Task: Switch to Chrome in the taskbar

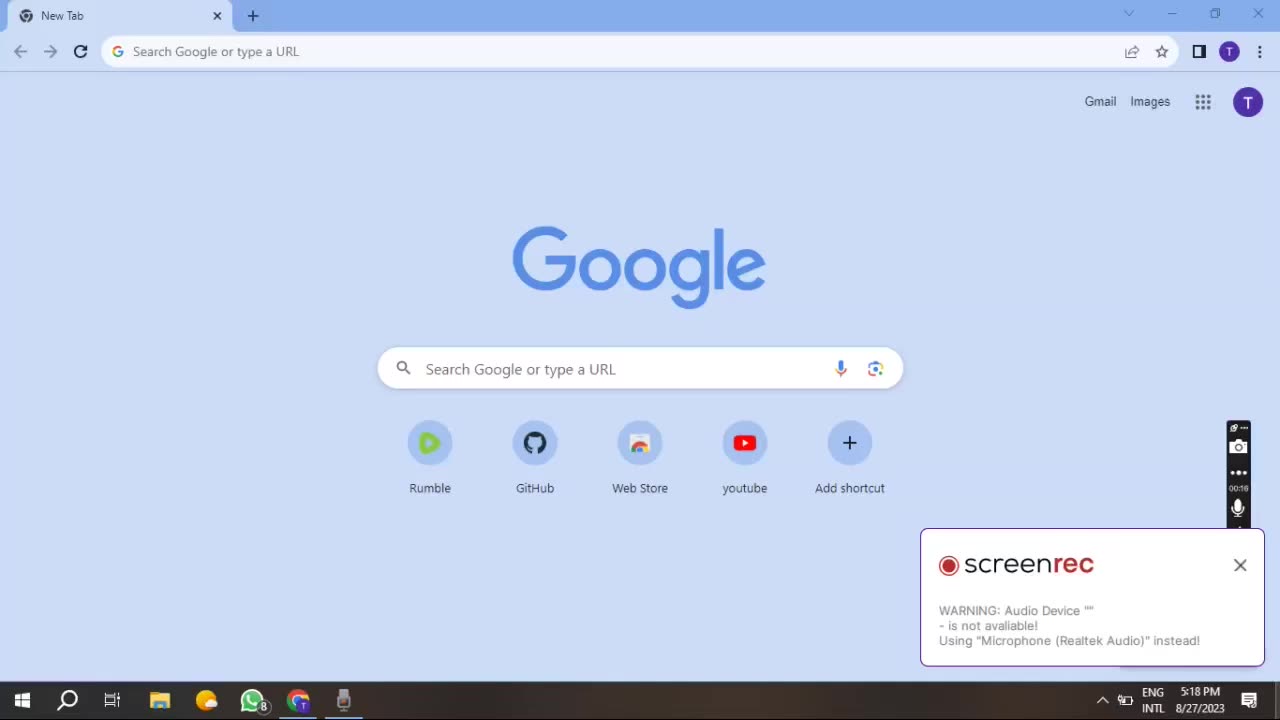Action: point(298,701)
